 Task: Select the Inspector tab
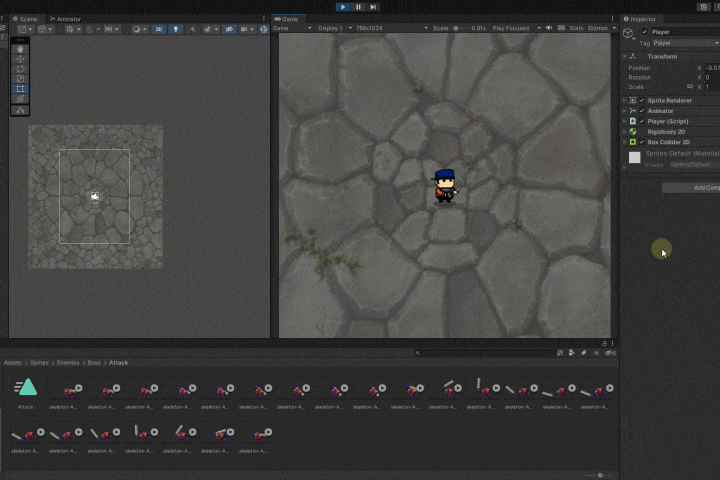click(639, 19)
